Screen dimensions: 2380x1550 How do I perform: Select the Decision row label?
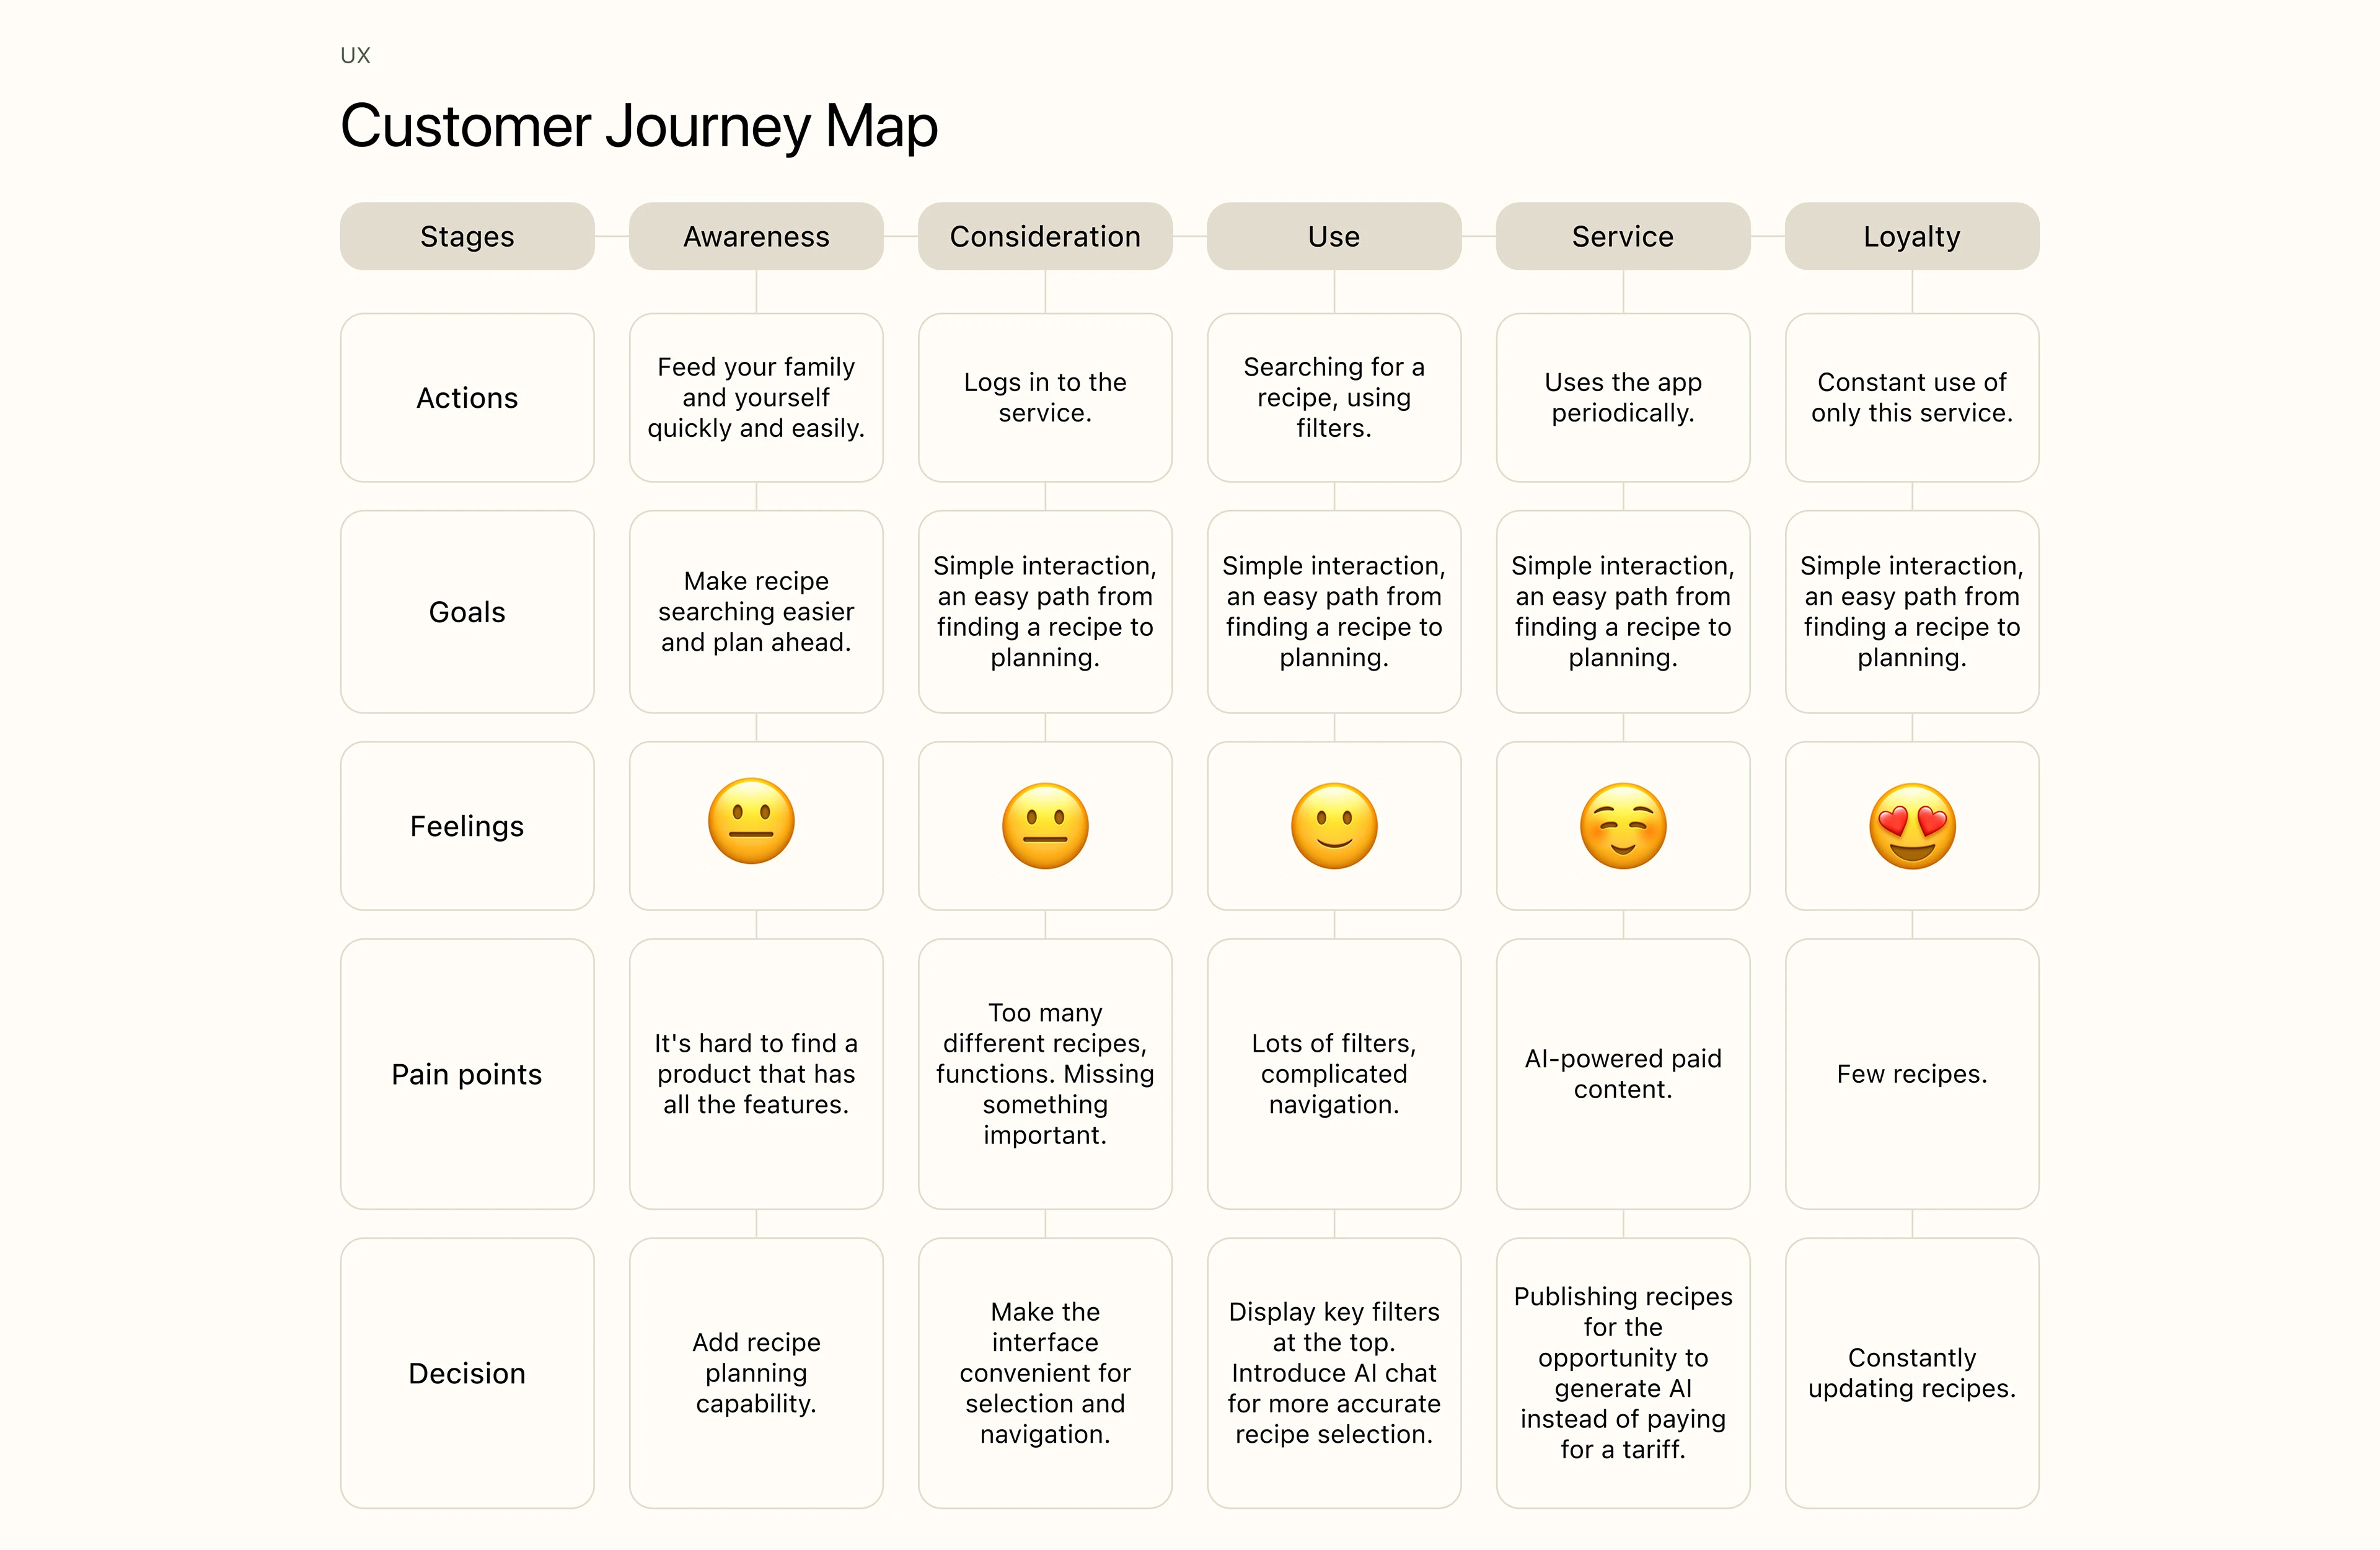(467, 1373)
